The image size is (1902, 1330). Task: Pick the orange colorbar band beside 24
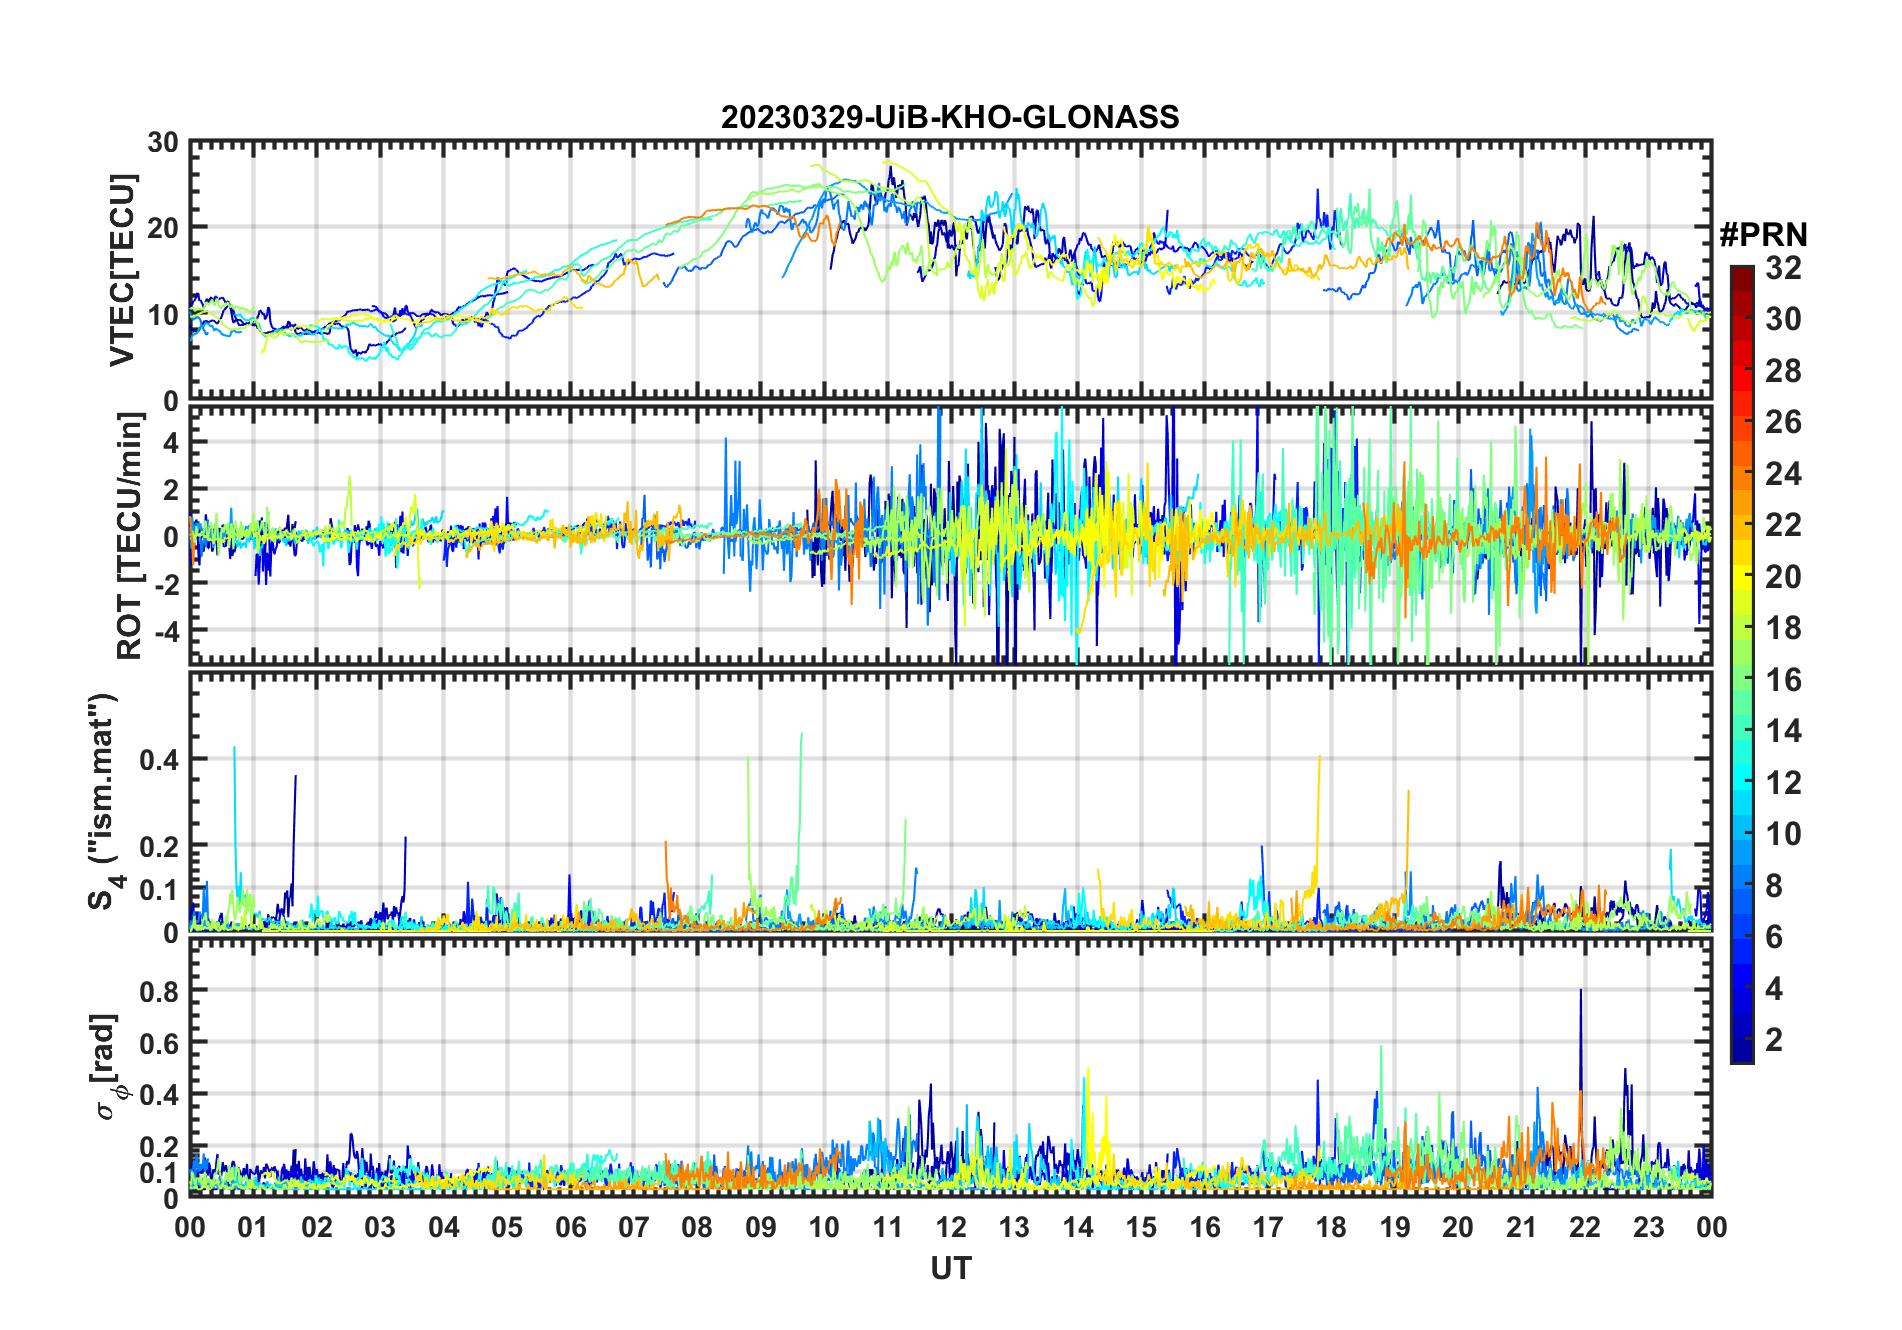[1741, 473]
